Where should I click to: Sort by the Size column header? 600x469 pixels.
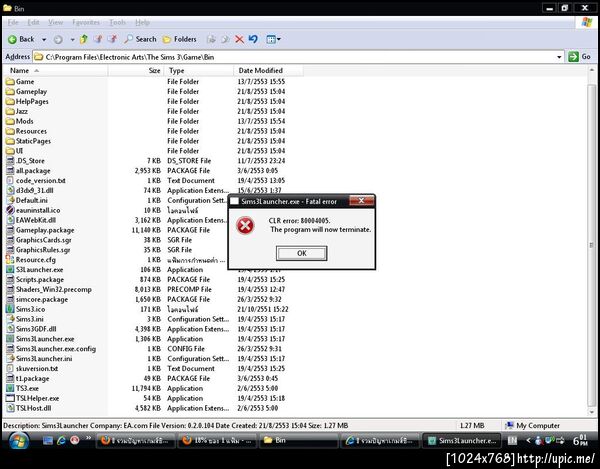click(x=136, y=70)
